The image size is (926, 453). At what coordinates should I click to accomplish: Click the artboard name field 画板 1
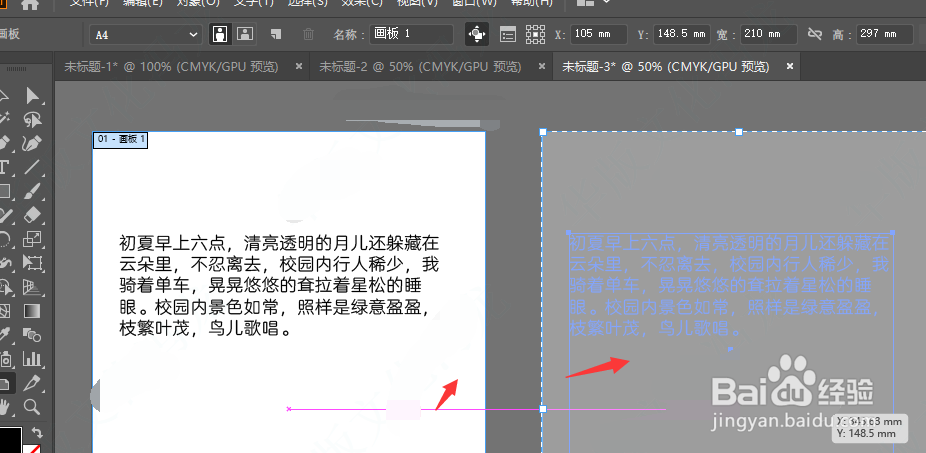click(411, 34)
